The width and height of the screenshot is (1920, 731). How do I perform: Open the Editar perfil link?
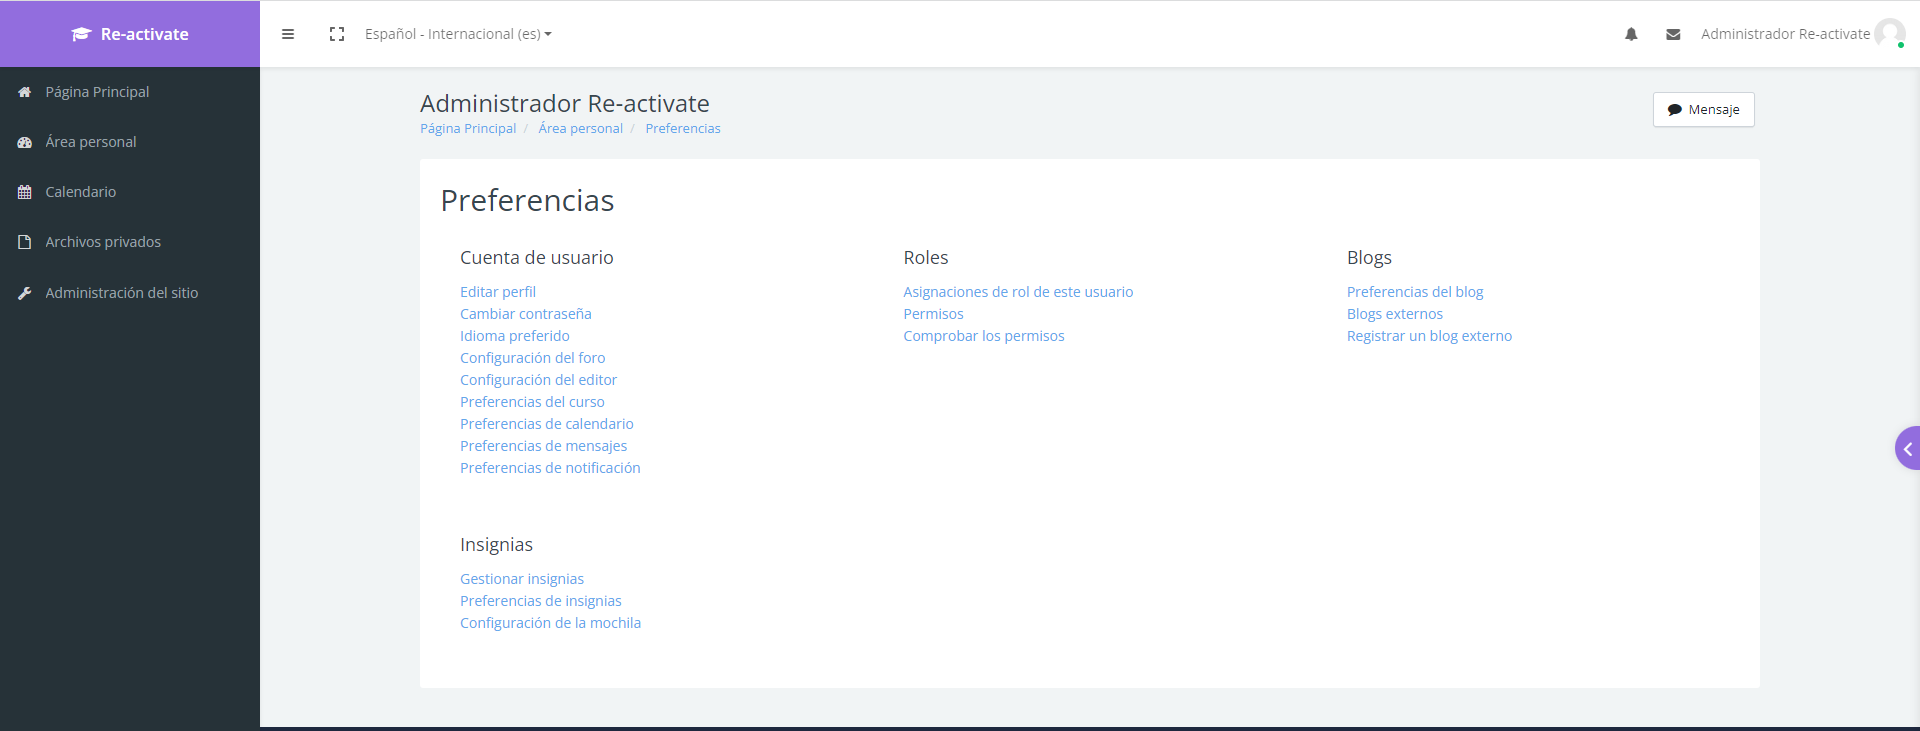coord(498,292)
